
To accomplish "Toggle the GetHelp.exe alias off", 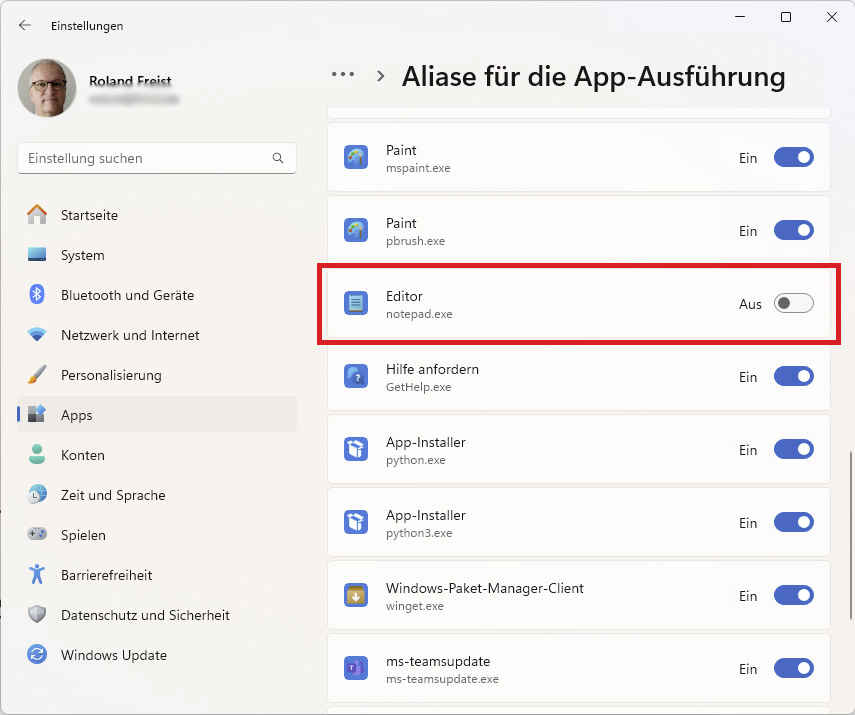I will [793, 376].
